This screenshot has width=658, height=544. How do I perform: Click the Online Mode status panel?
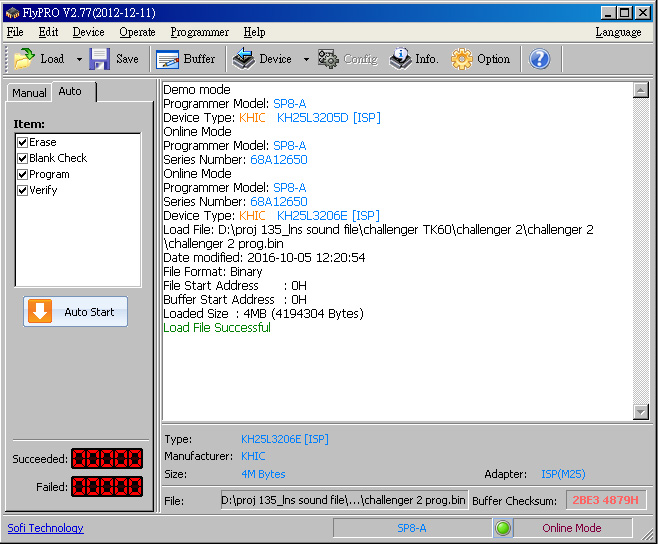tap(572, 528)
